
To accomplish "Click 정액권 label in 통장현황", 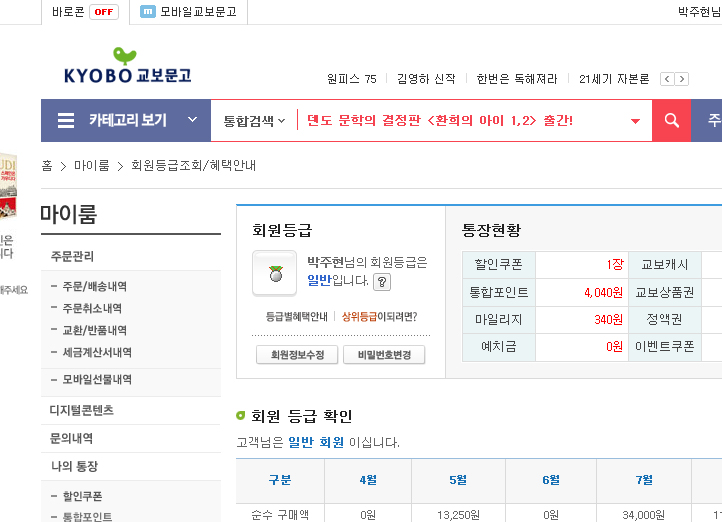I will (x=664, y=319).
